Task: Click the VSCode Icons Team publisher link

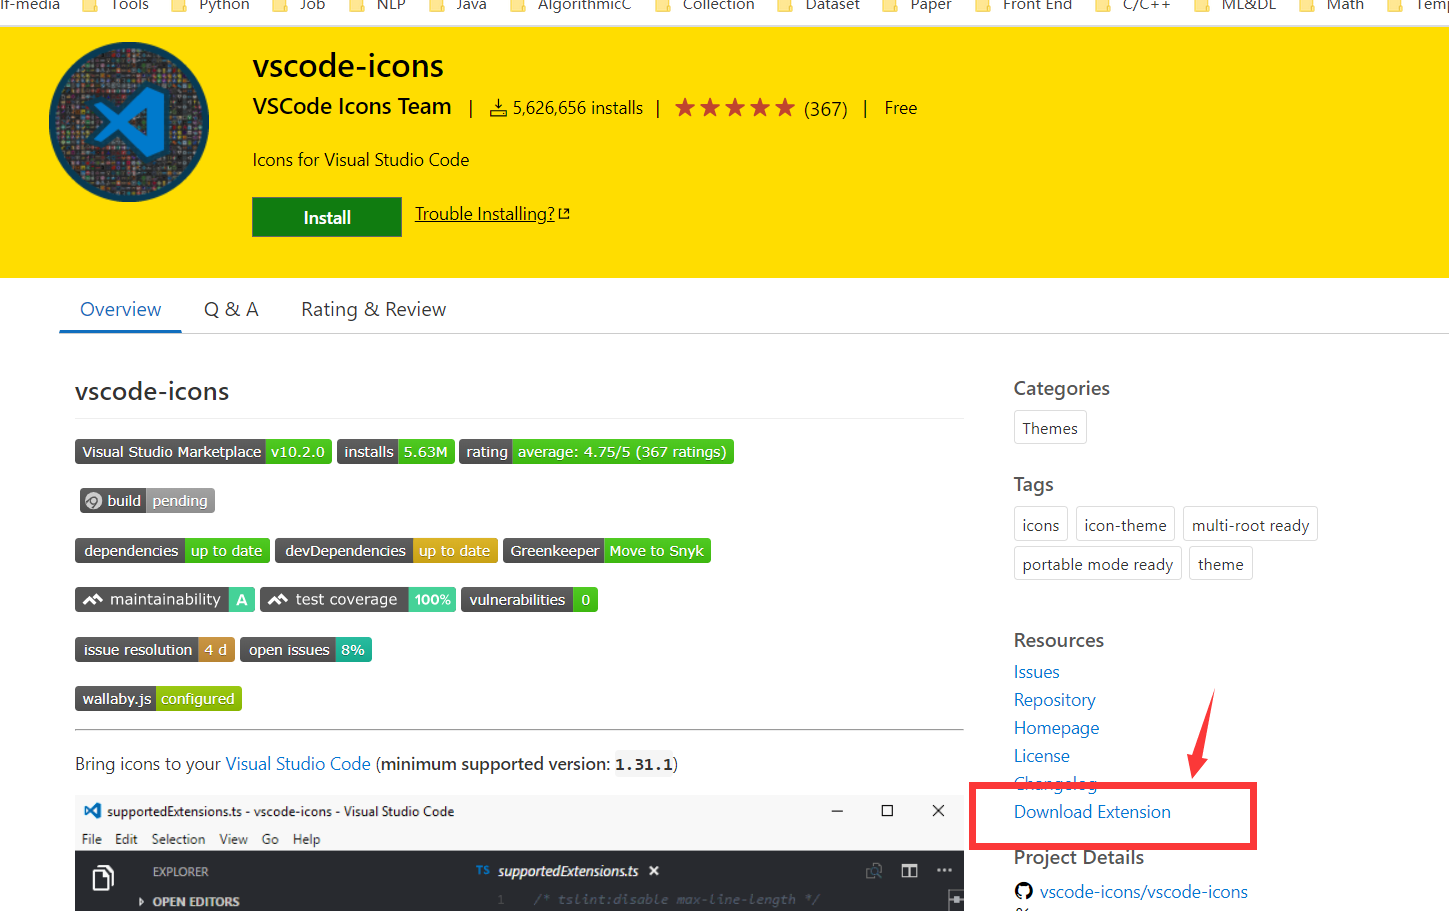Action: point(351,106)
